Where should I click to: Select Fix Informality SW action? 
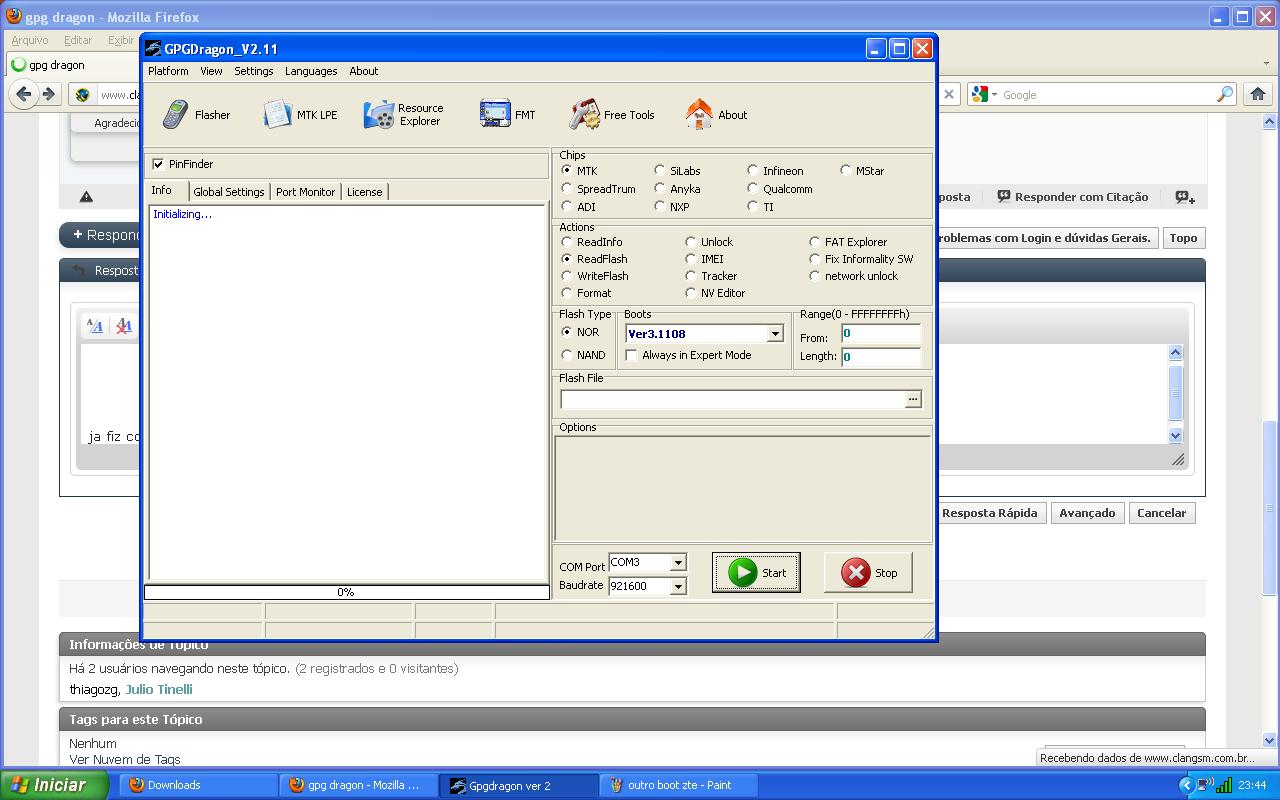click(815, 259)
